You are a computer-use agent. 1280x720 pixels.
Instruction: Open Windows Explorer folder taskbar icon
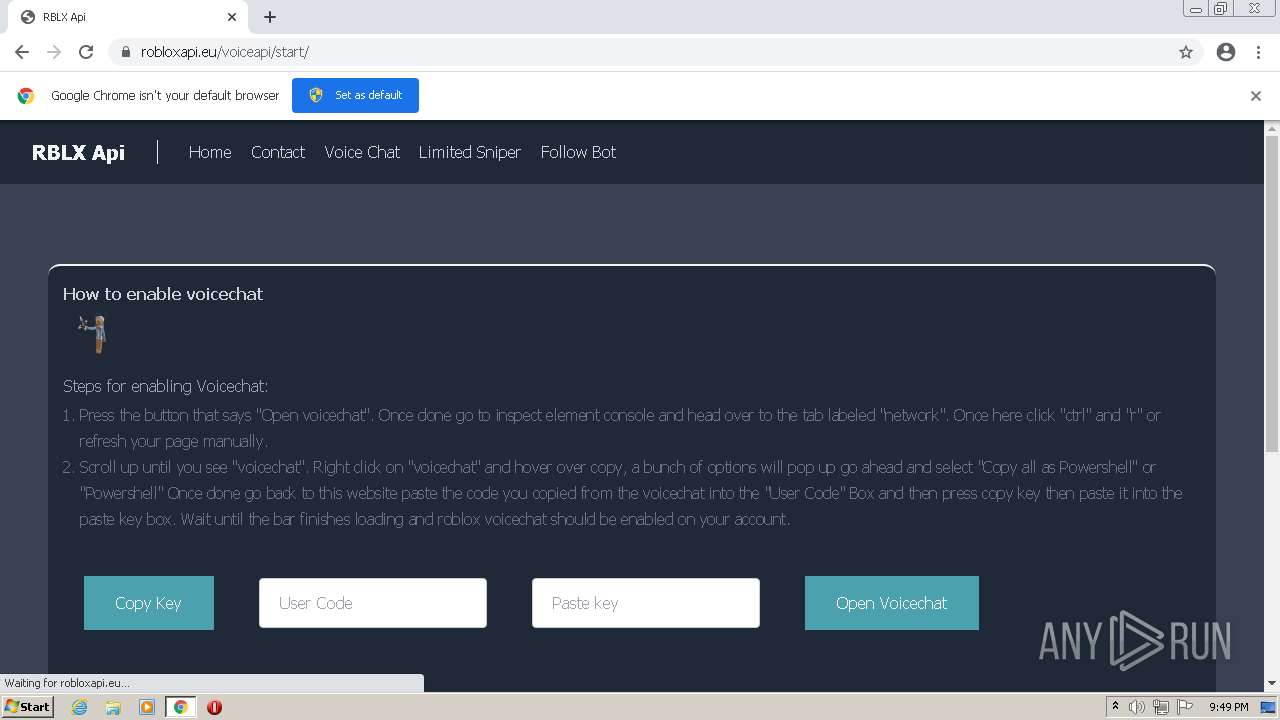113,707
